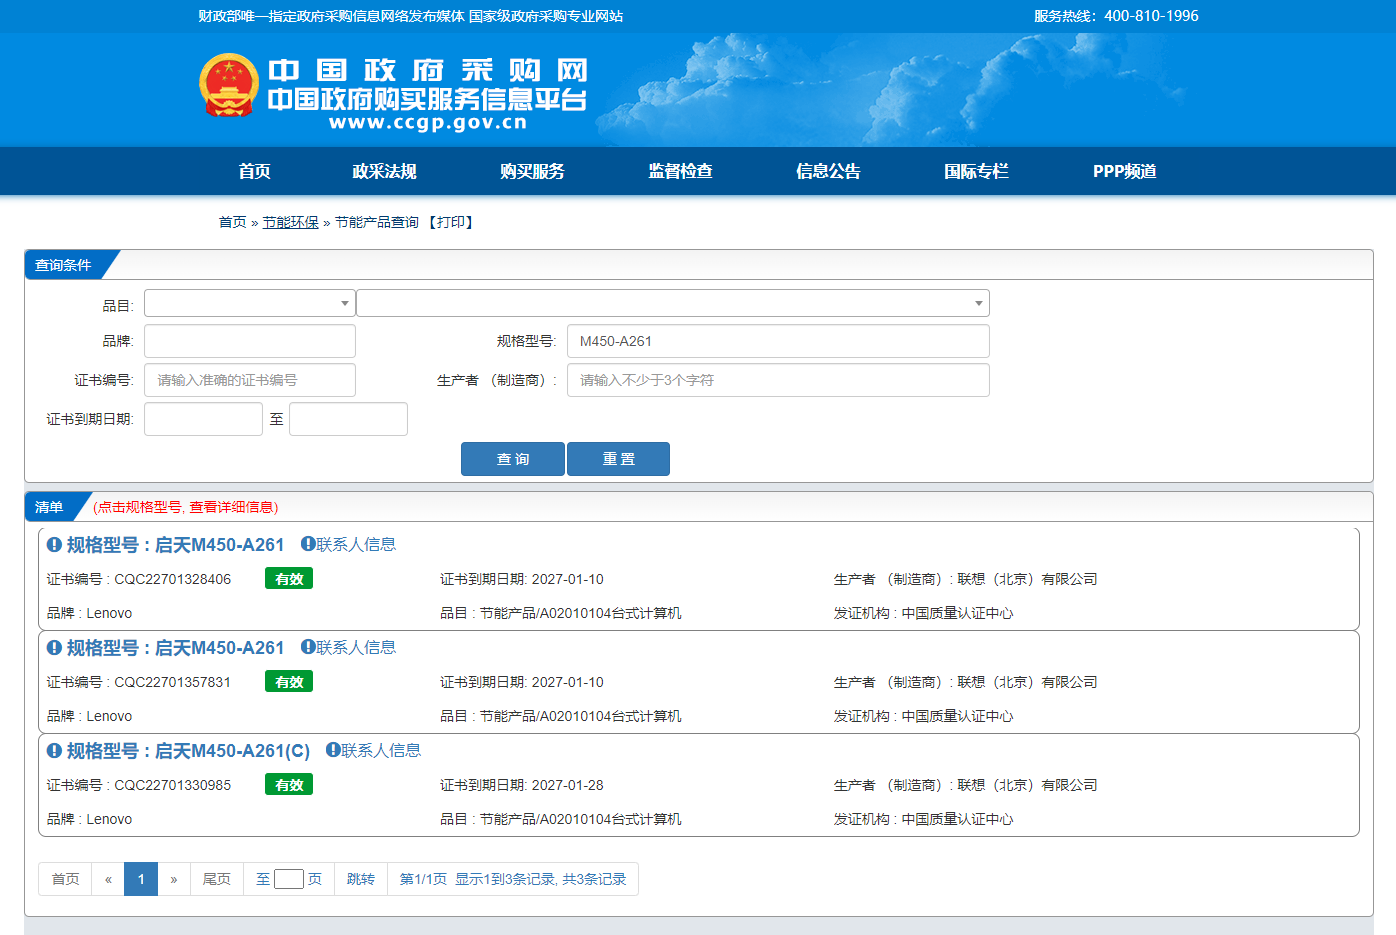
Task: Click next page » button
Action: pos(174,879)
